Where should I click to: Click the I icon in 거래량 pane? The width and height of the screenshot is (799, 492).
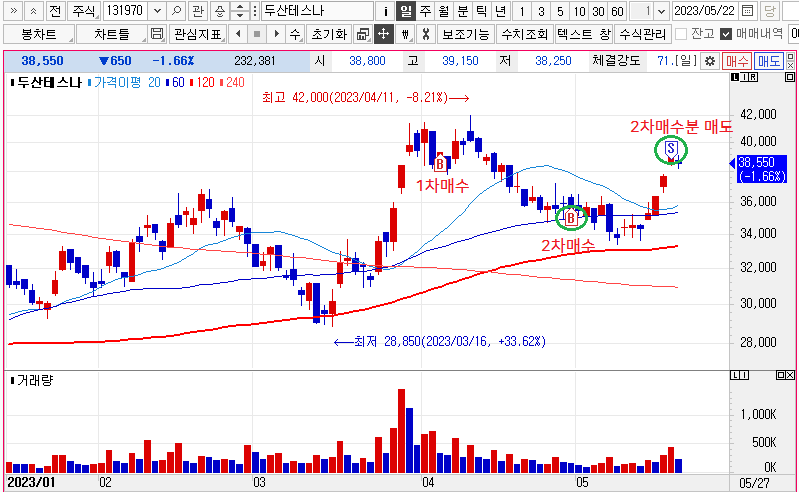coord(744,375)
